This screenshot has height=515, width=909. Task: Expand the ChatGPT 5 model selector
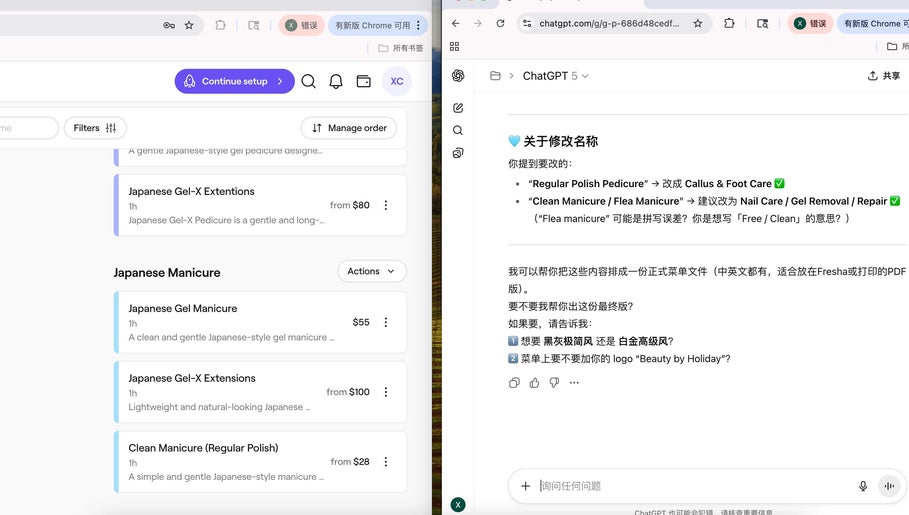556,76
